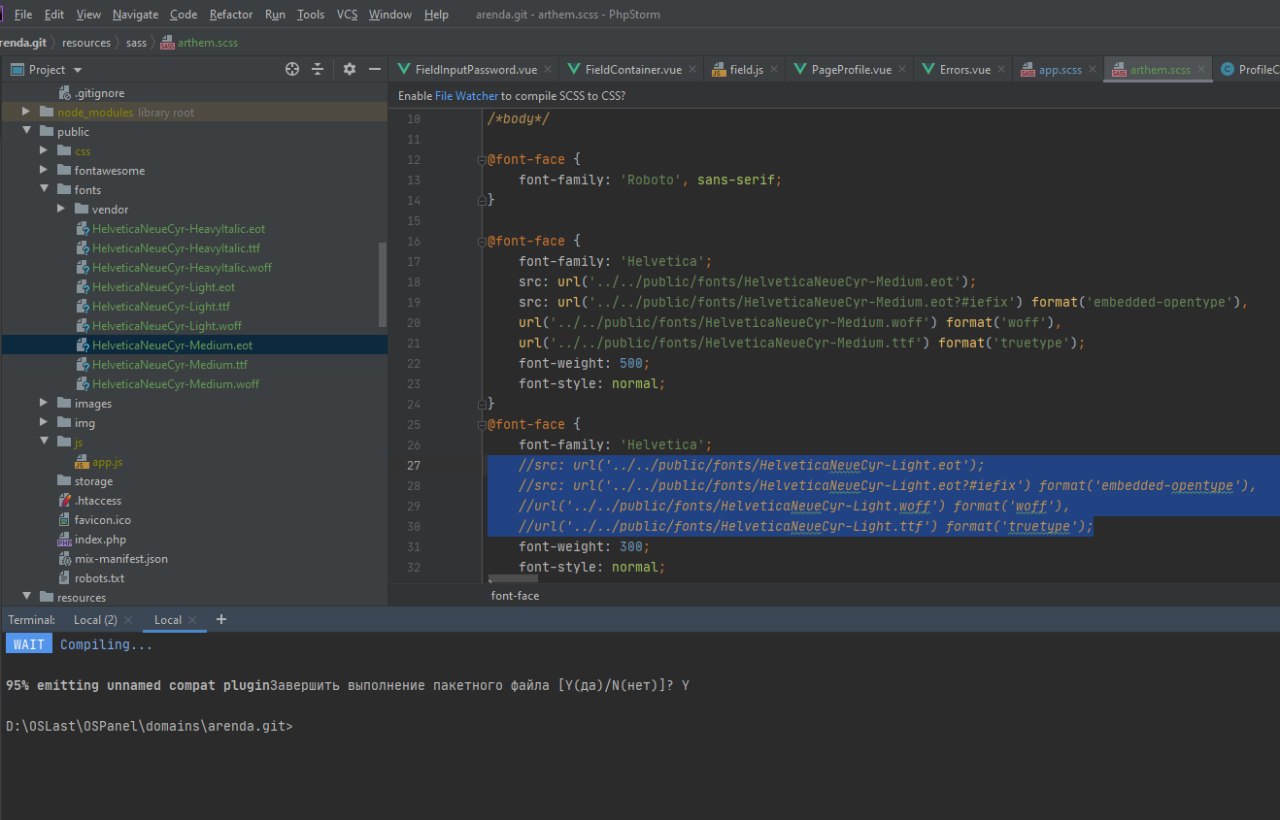The image size is (1280, 820).
Task: Close the app.scss editor tab
Action: tap(1092, 70)
